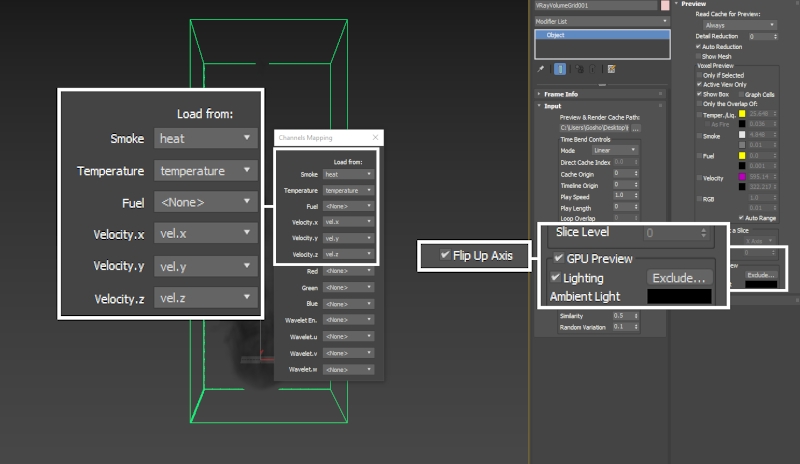Toggle show end result icon
Viewport: 800px width, 464px height.
(x=560, y=69)
